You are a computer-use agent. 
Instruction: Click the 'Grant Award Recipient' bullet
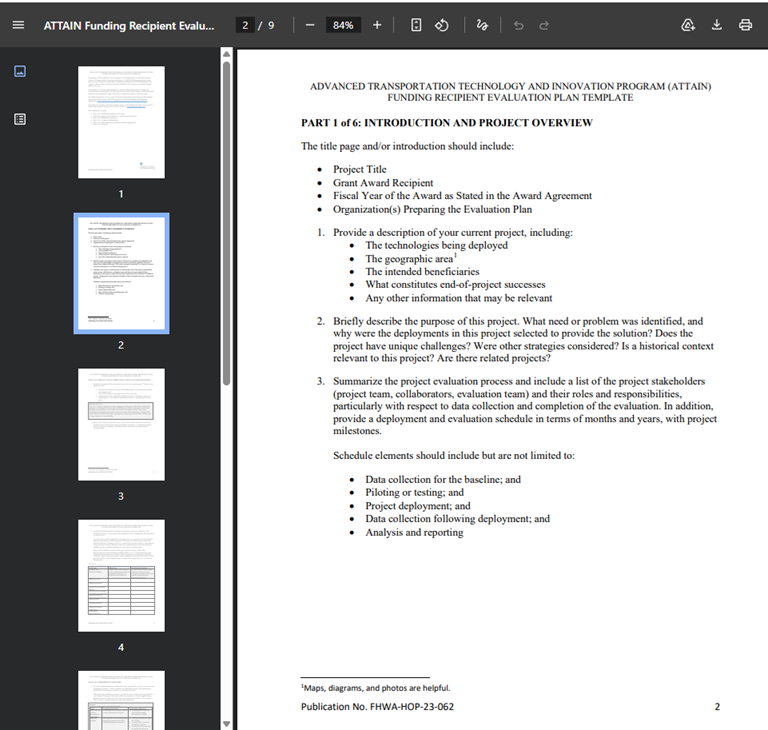[383, 183]
